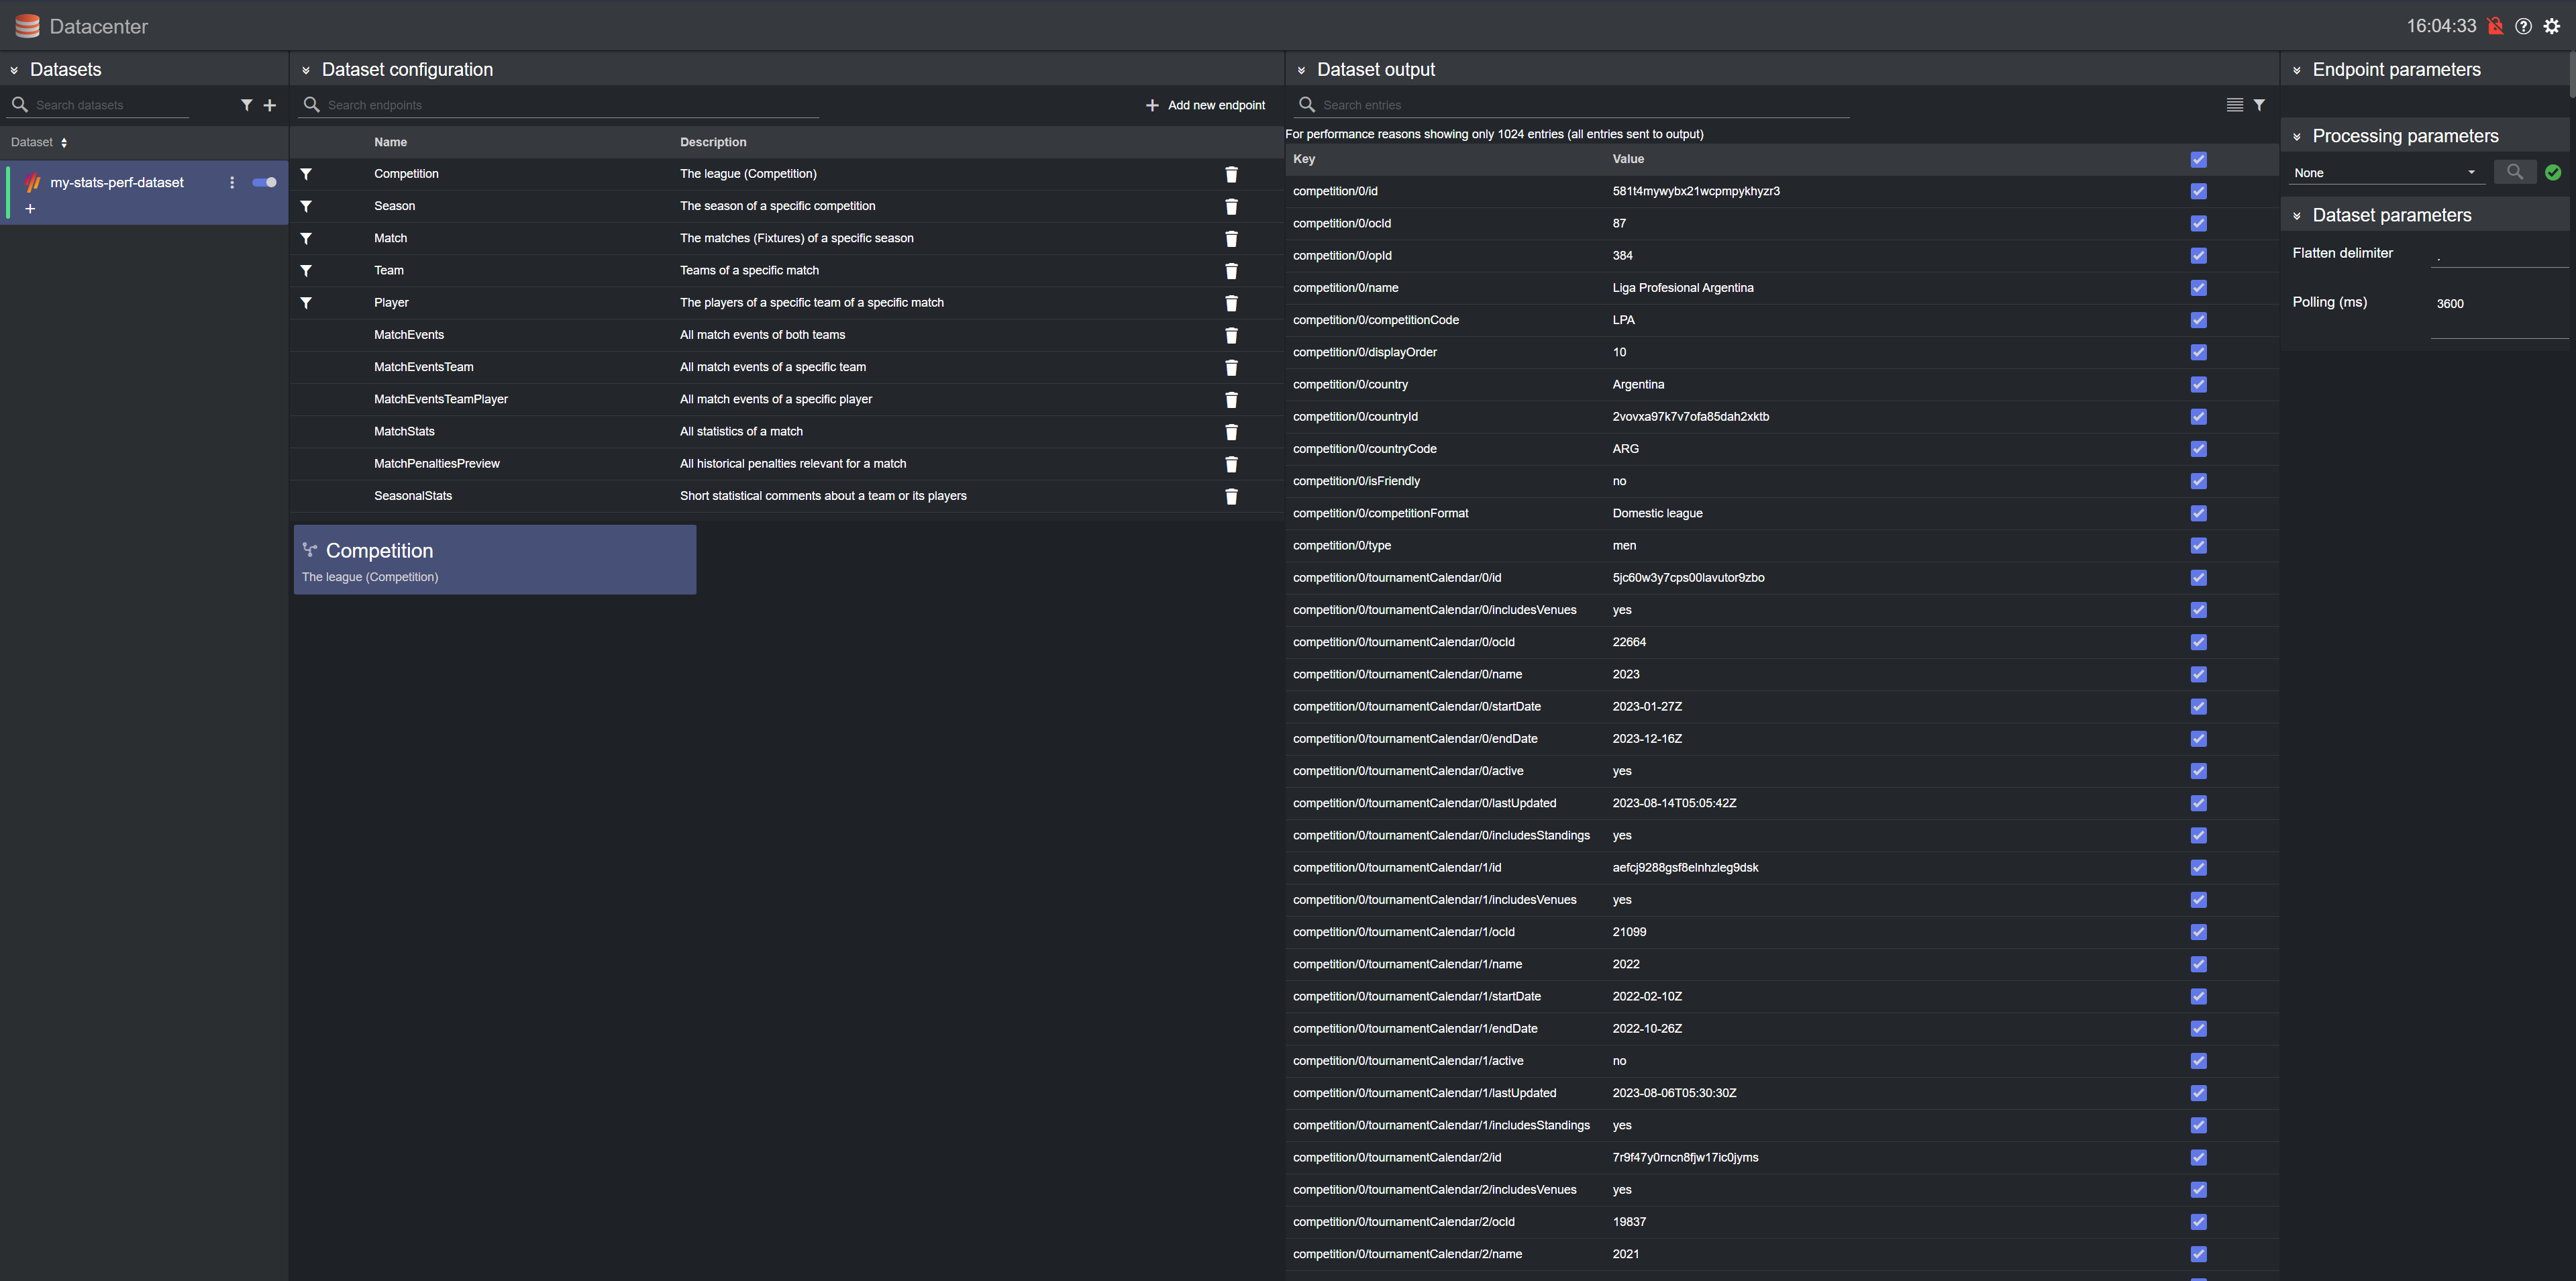
Task: Click Add new endpoint button
Action: click(1205, 105)
